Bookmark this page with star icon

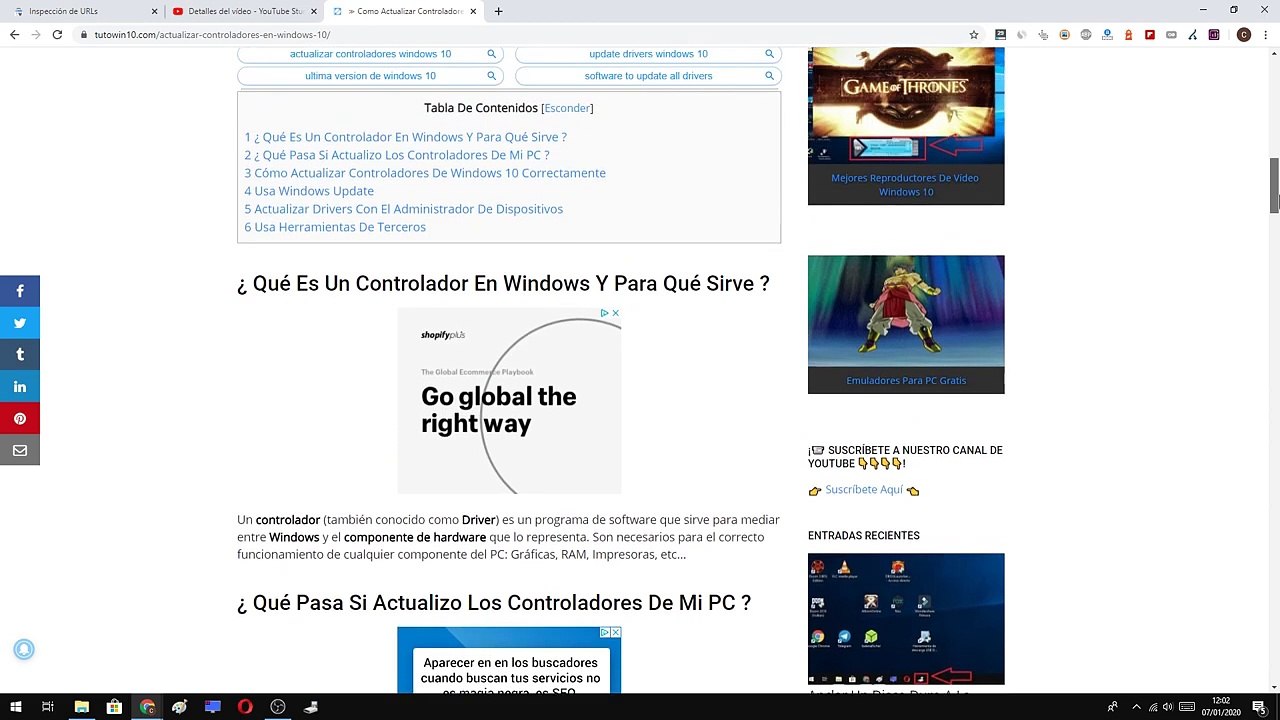point(974,34)
